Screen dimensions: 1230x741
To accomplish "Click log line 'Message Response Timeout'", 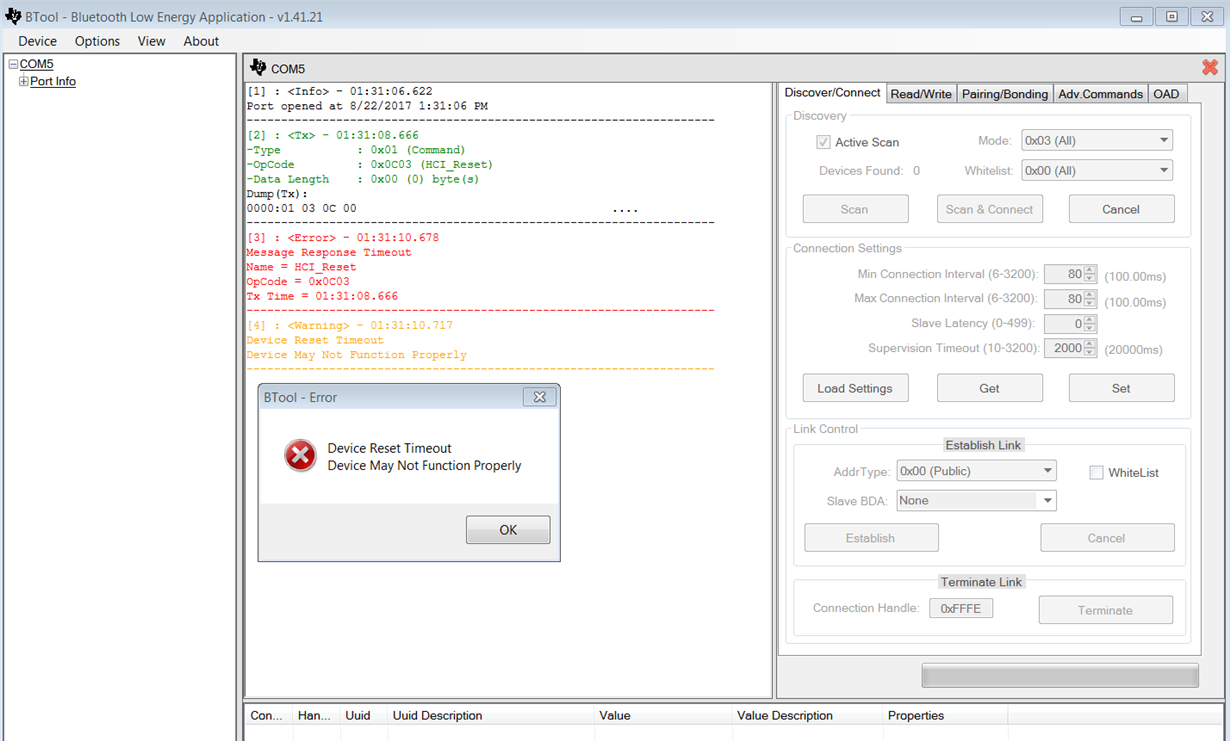I will (329, 253).
